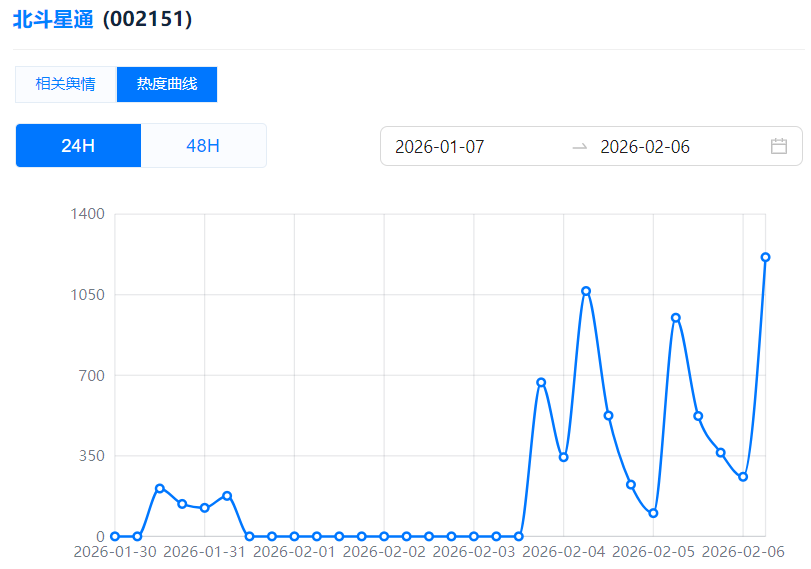Select the small peak near 210 after 2026-01-30
This screenshot has height=569, width=811.
(160, 488)
